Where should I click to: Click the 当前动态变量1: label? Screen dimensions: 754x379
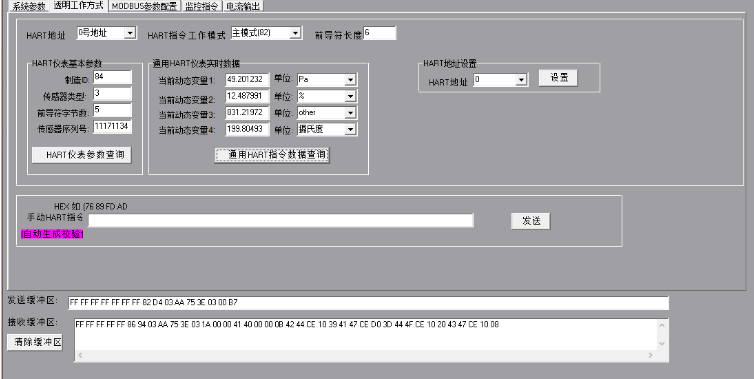187,81
